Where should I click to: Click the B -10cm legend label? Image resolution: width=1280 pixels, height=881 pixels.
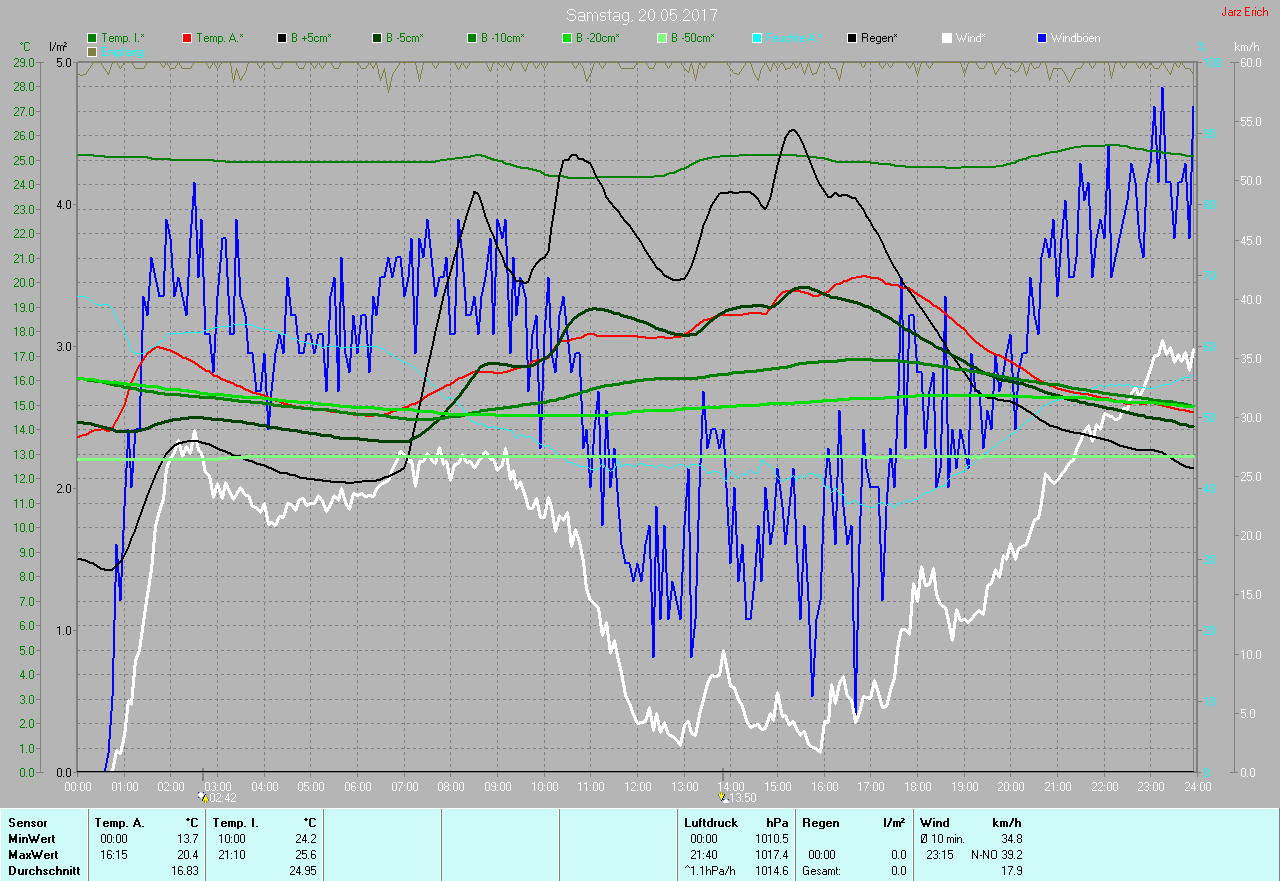click(x=502, y=38)
